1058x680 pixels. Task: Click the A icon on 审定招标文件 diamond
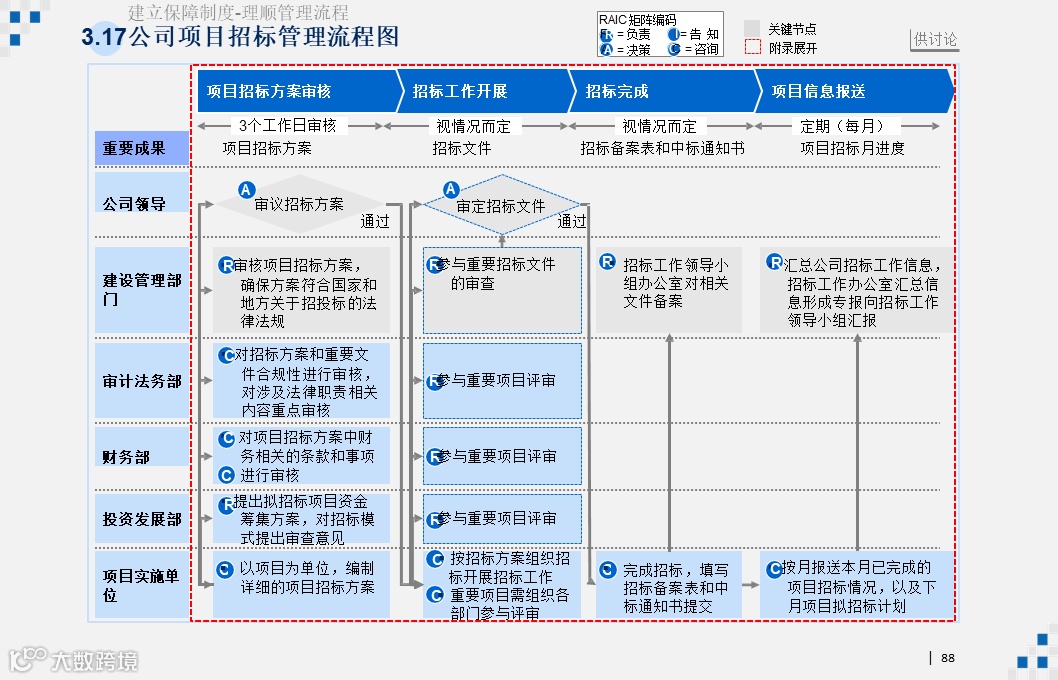click(x=451, y=190)
